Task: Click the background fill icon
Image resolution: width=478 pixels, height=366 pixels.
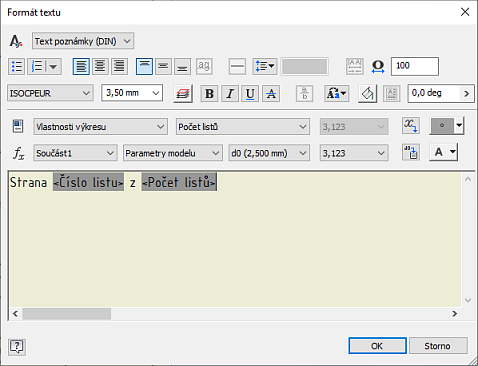Action: 367,93
